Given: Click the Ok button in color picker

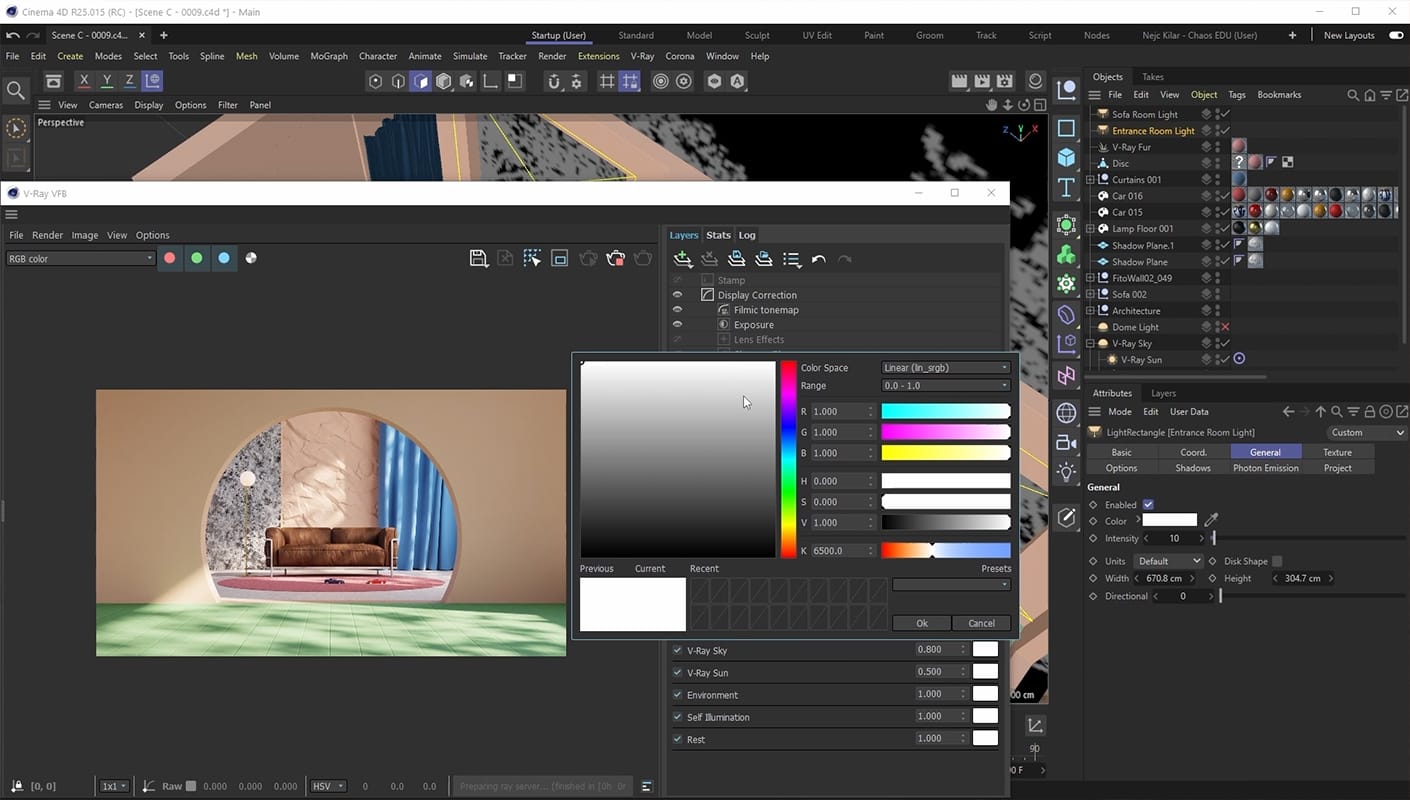Looking at the screenshot, I should click(x=922, y=623).
